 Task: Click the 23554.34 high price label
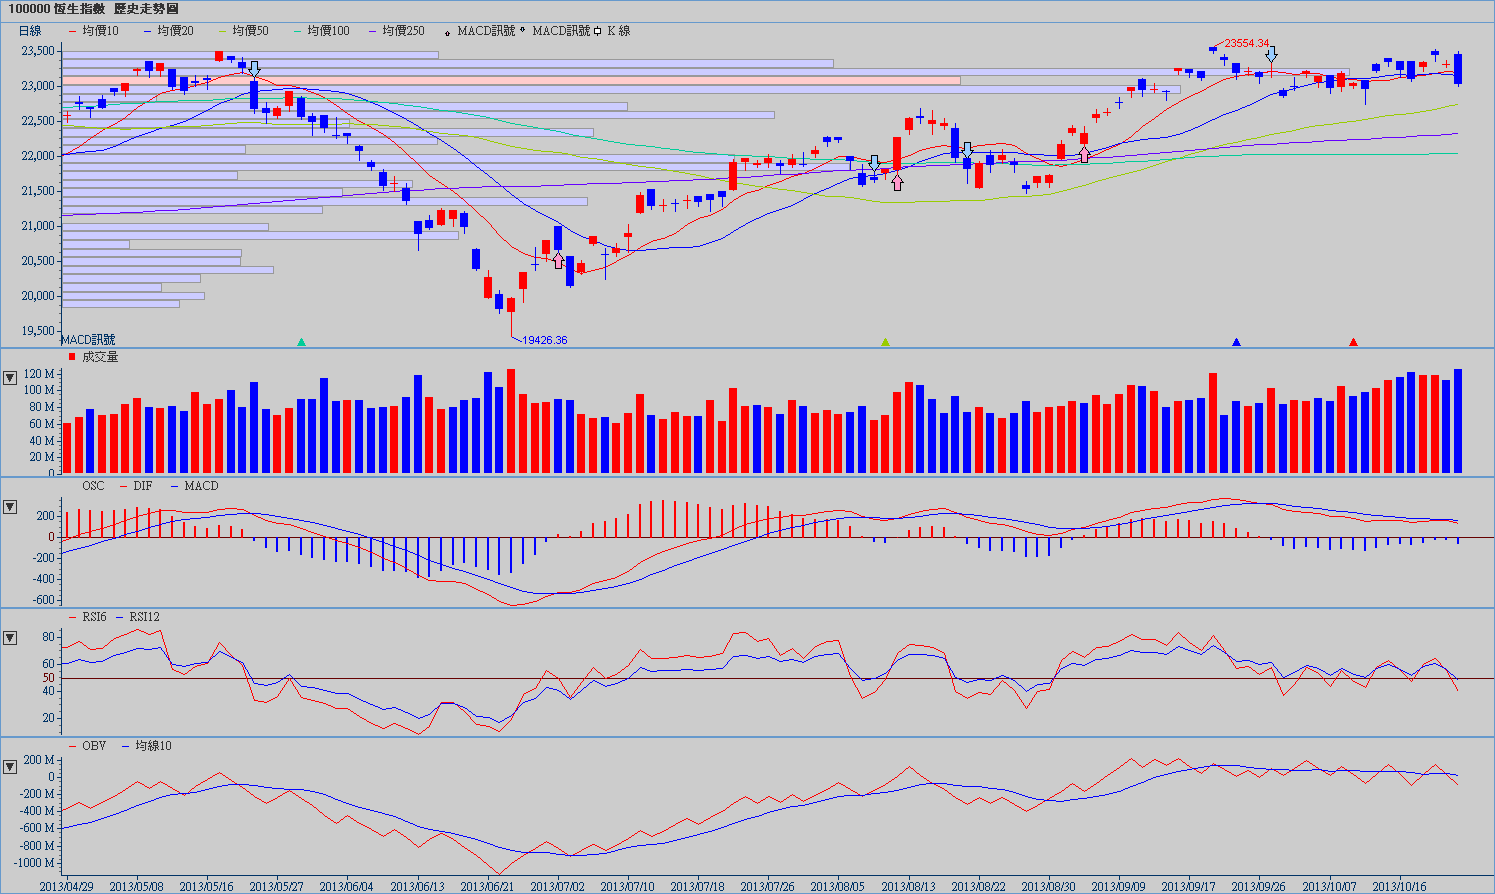(1247, 44)
